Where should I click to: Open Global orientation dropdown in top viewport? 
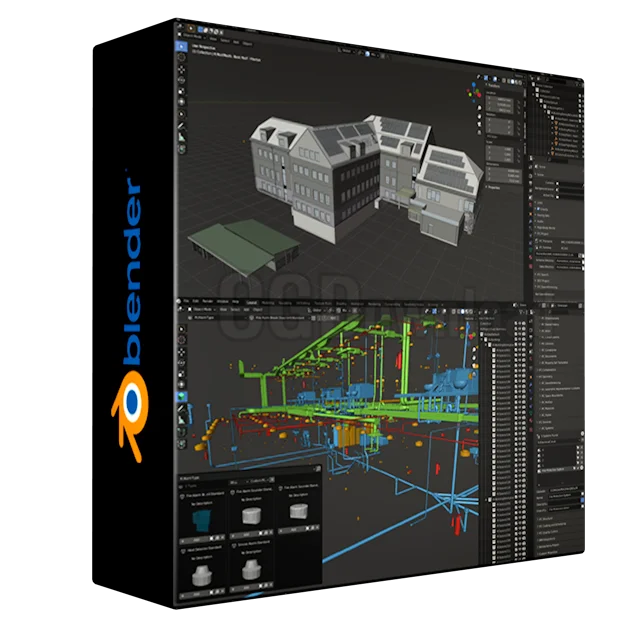click(x=346, y=51)
